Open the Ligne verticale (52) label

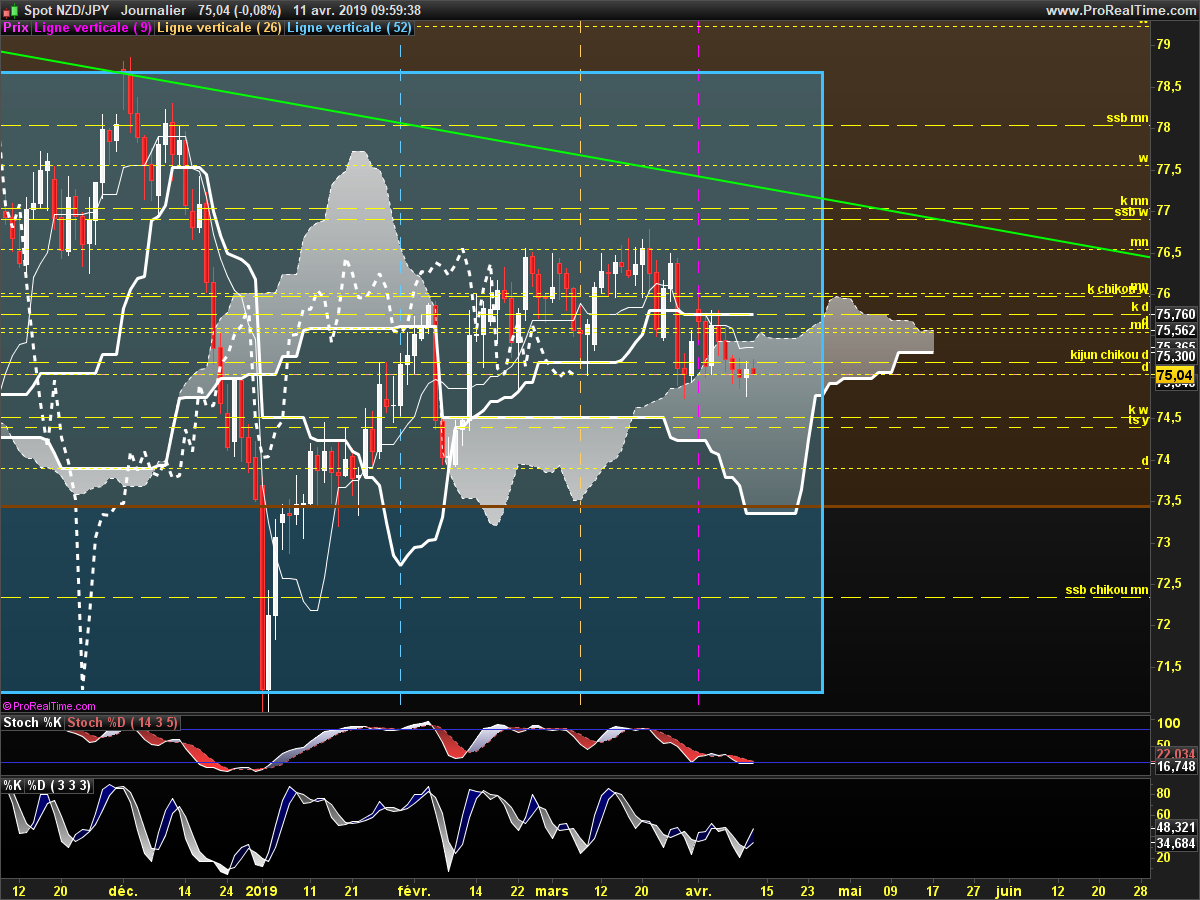[350, 28]
